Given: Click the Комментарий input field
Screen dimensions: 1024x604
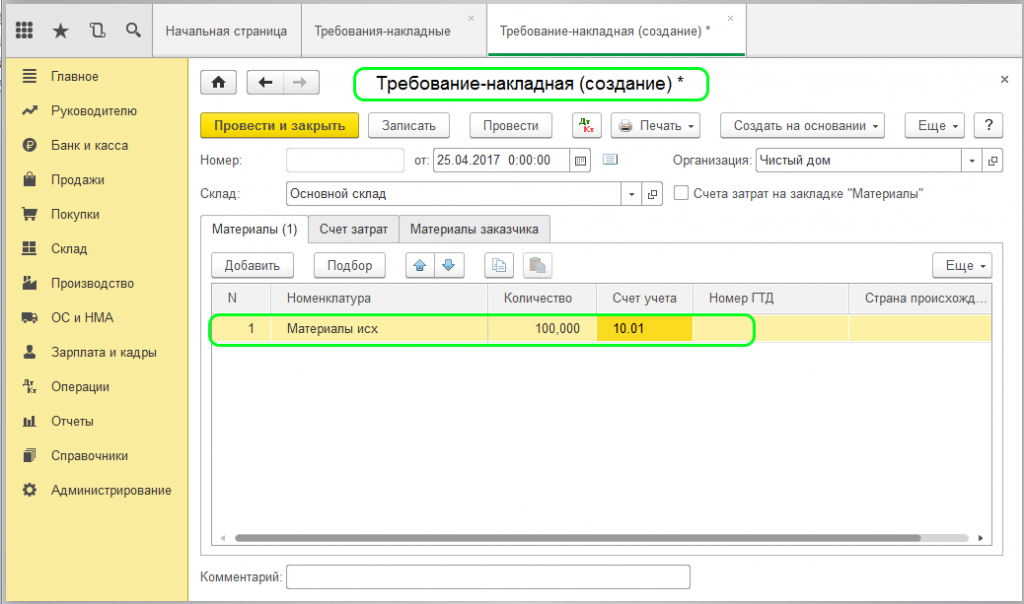Looking at the screenshot, I should (487, 577).
